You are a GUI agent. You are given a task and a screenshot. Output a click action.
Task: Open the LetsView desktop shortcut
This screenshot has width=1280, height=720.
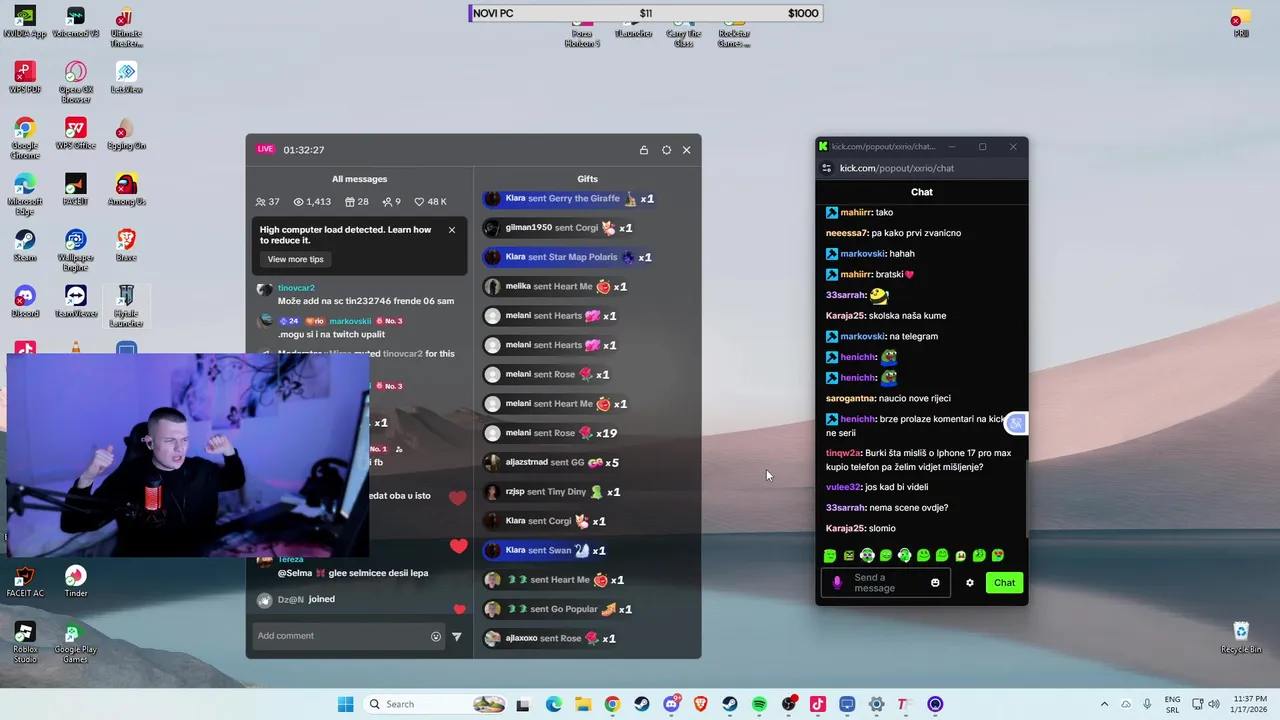pyautogui.click(x=126, y=78)
